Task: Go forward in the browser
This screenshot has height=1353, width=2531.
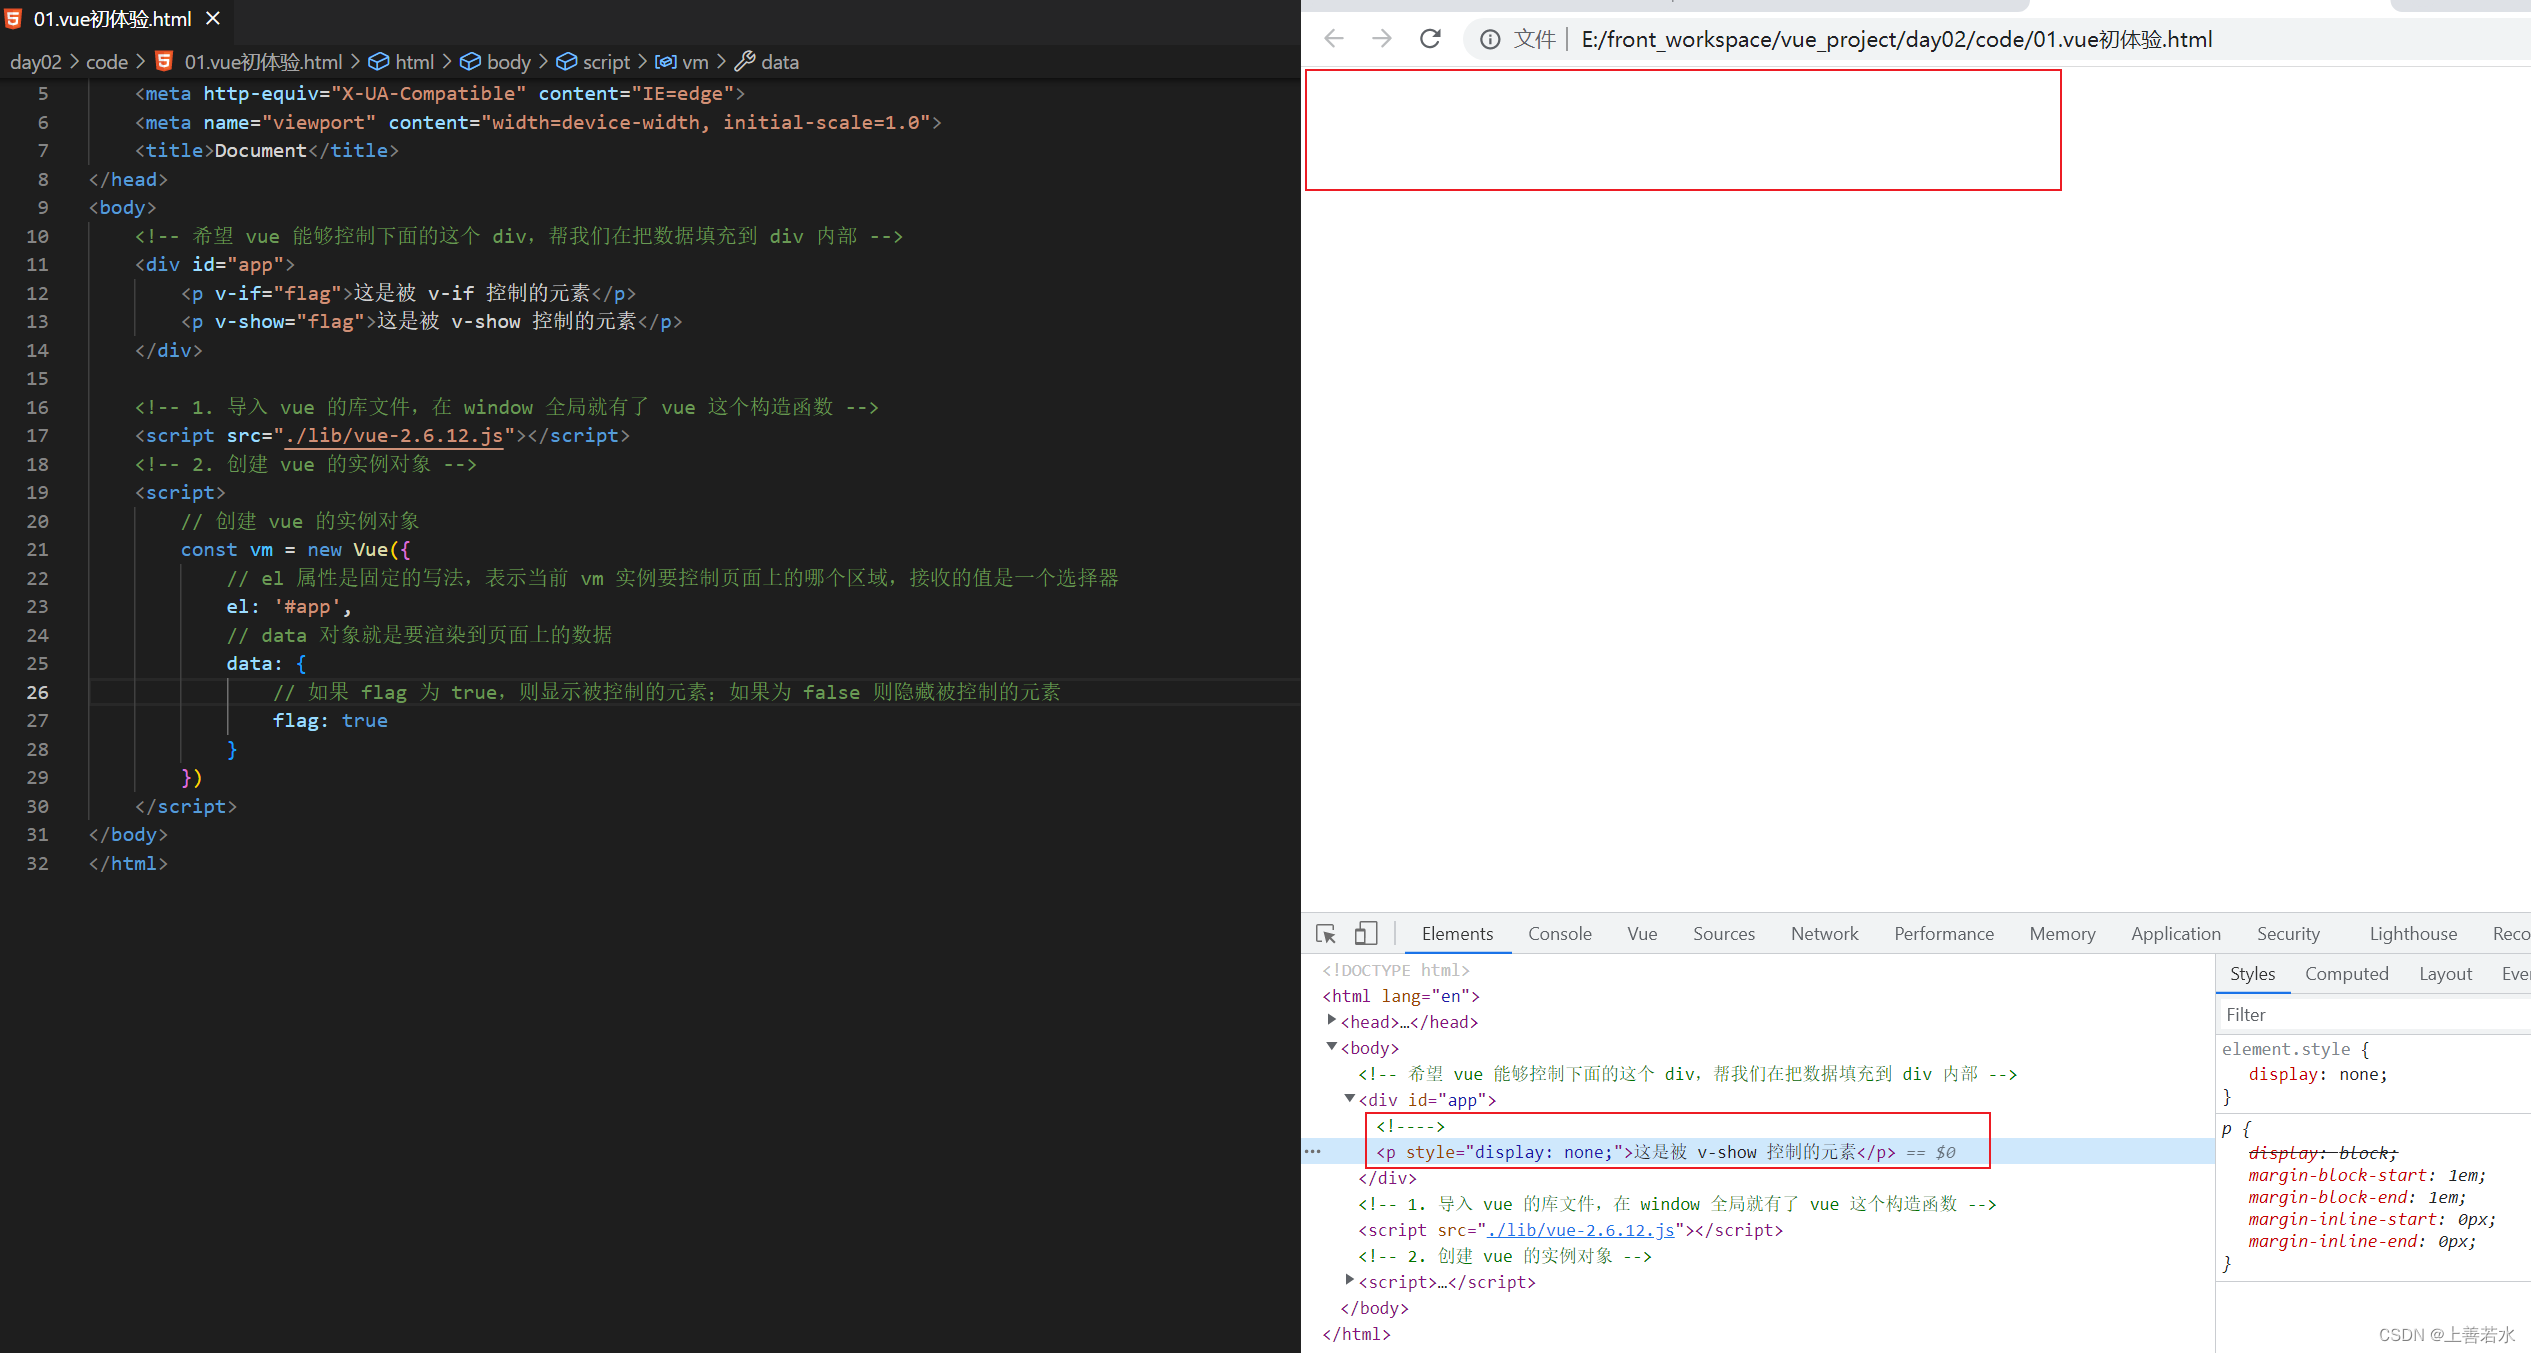Action: click(1382, 39)
